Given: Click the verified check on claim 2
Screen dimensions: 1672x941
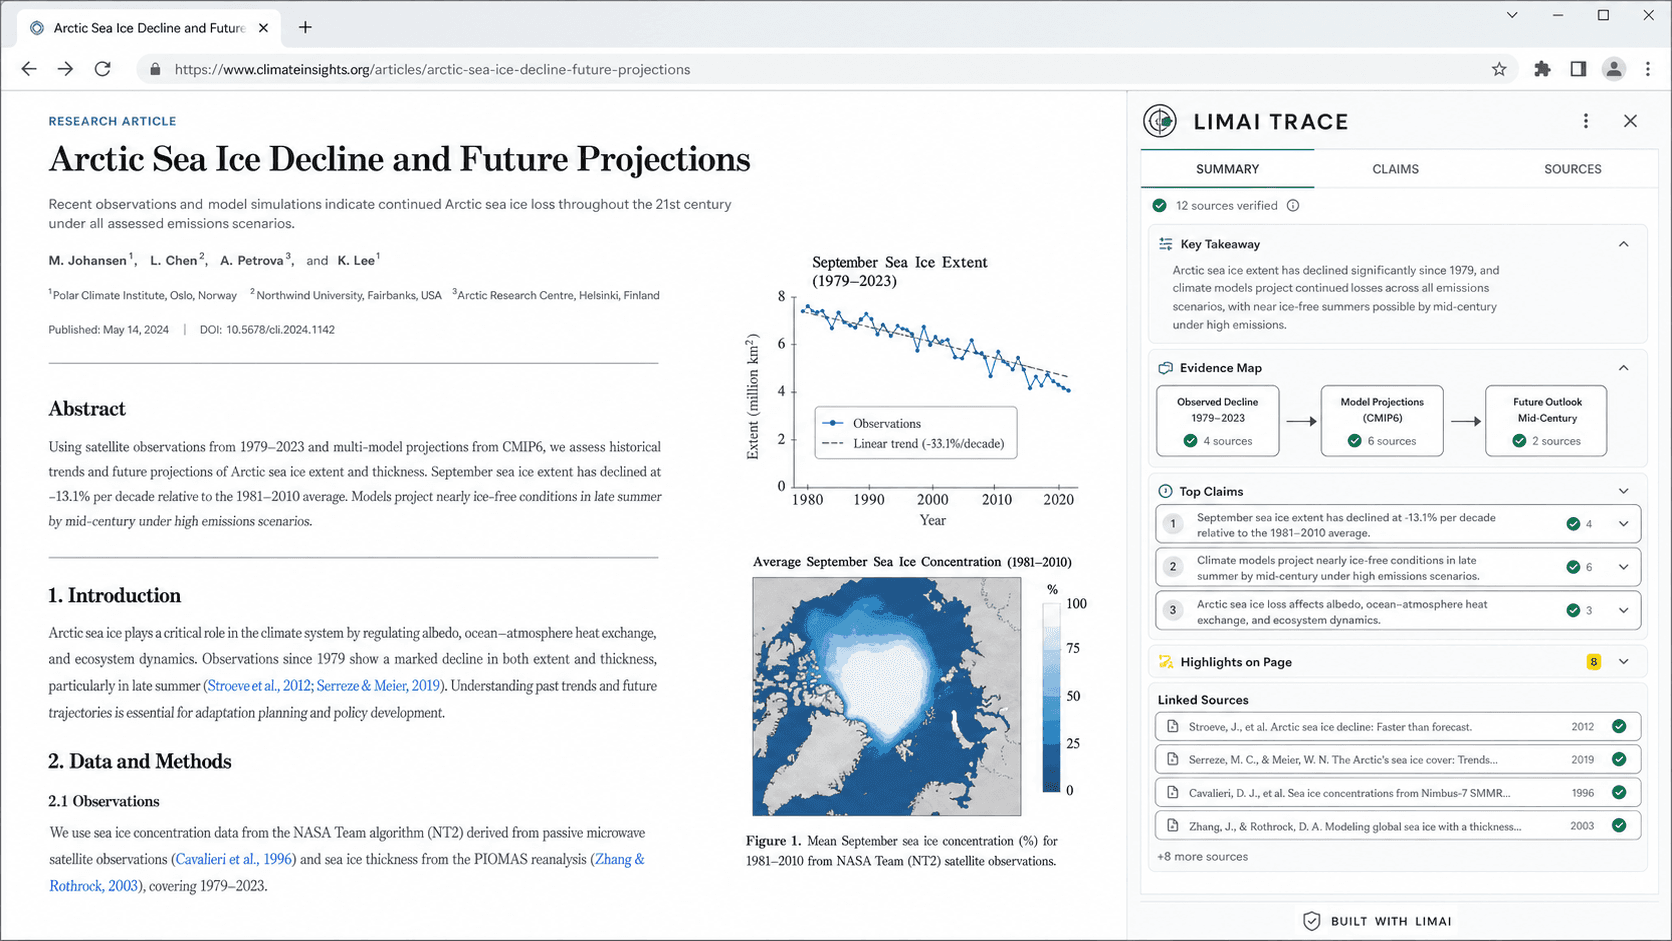Looking at the screenshot, I should tap(1573, 567).
